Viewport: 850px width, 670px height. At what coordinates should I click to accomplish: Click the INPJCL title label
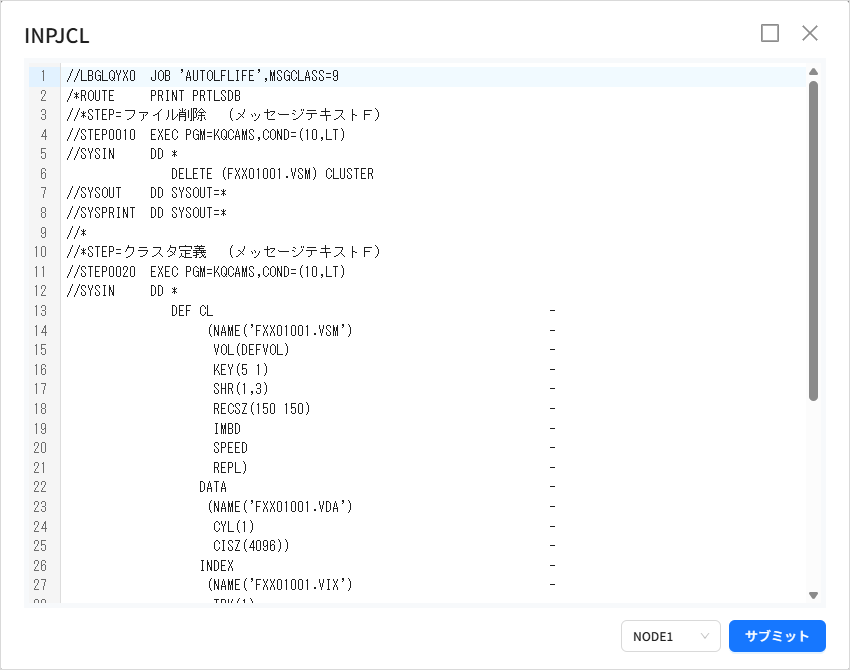(56, 35)
